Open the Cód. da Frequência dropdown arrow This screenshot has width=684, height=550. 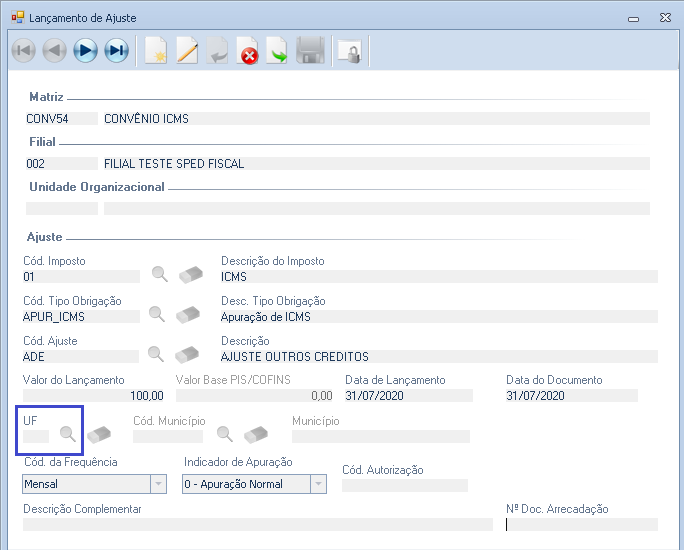click(158, 484)
